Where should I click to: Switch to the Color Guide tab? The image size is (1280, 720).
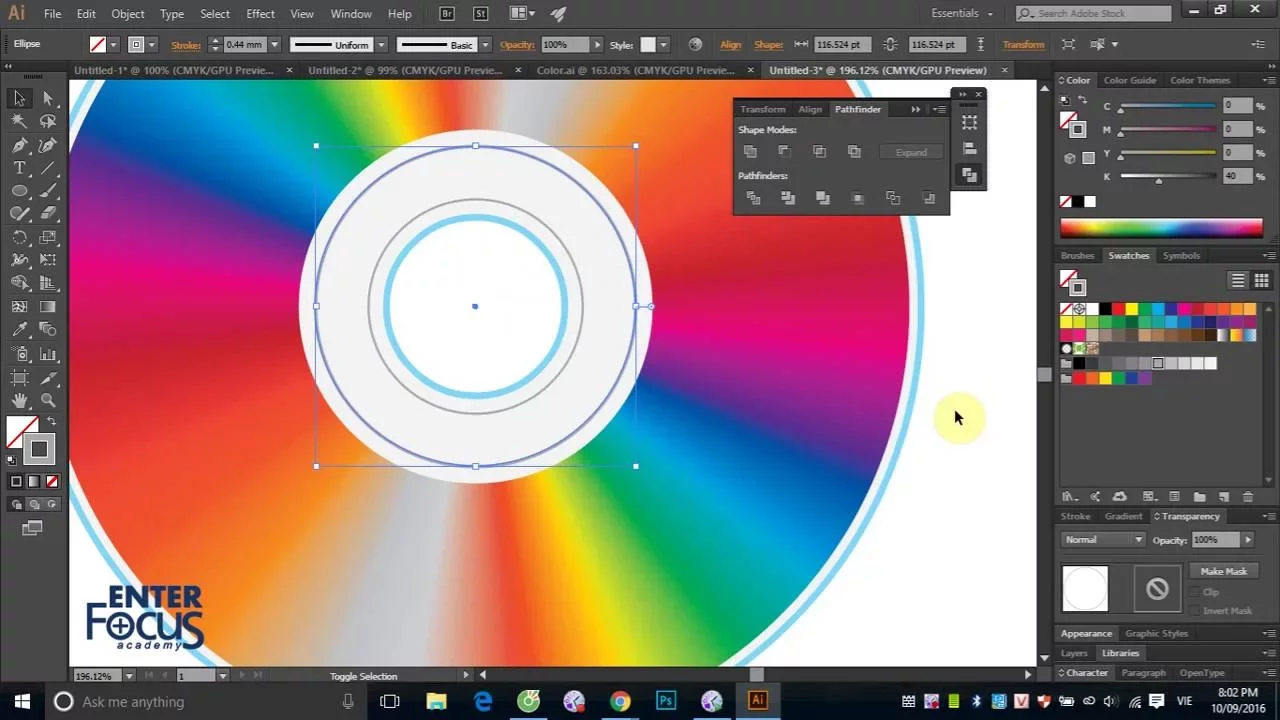point(1130,80)
